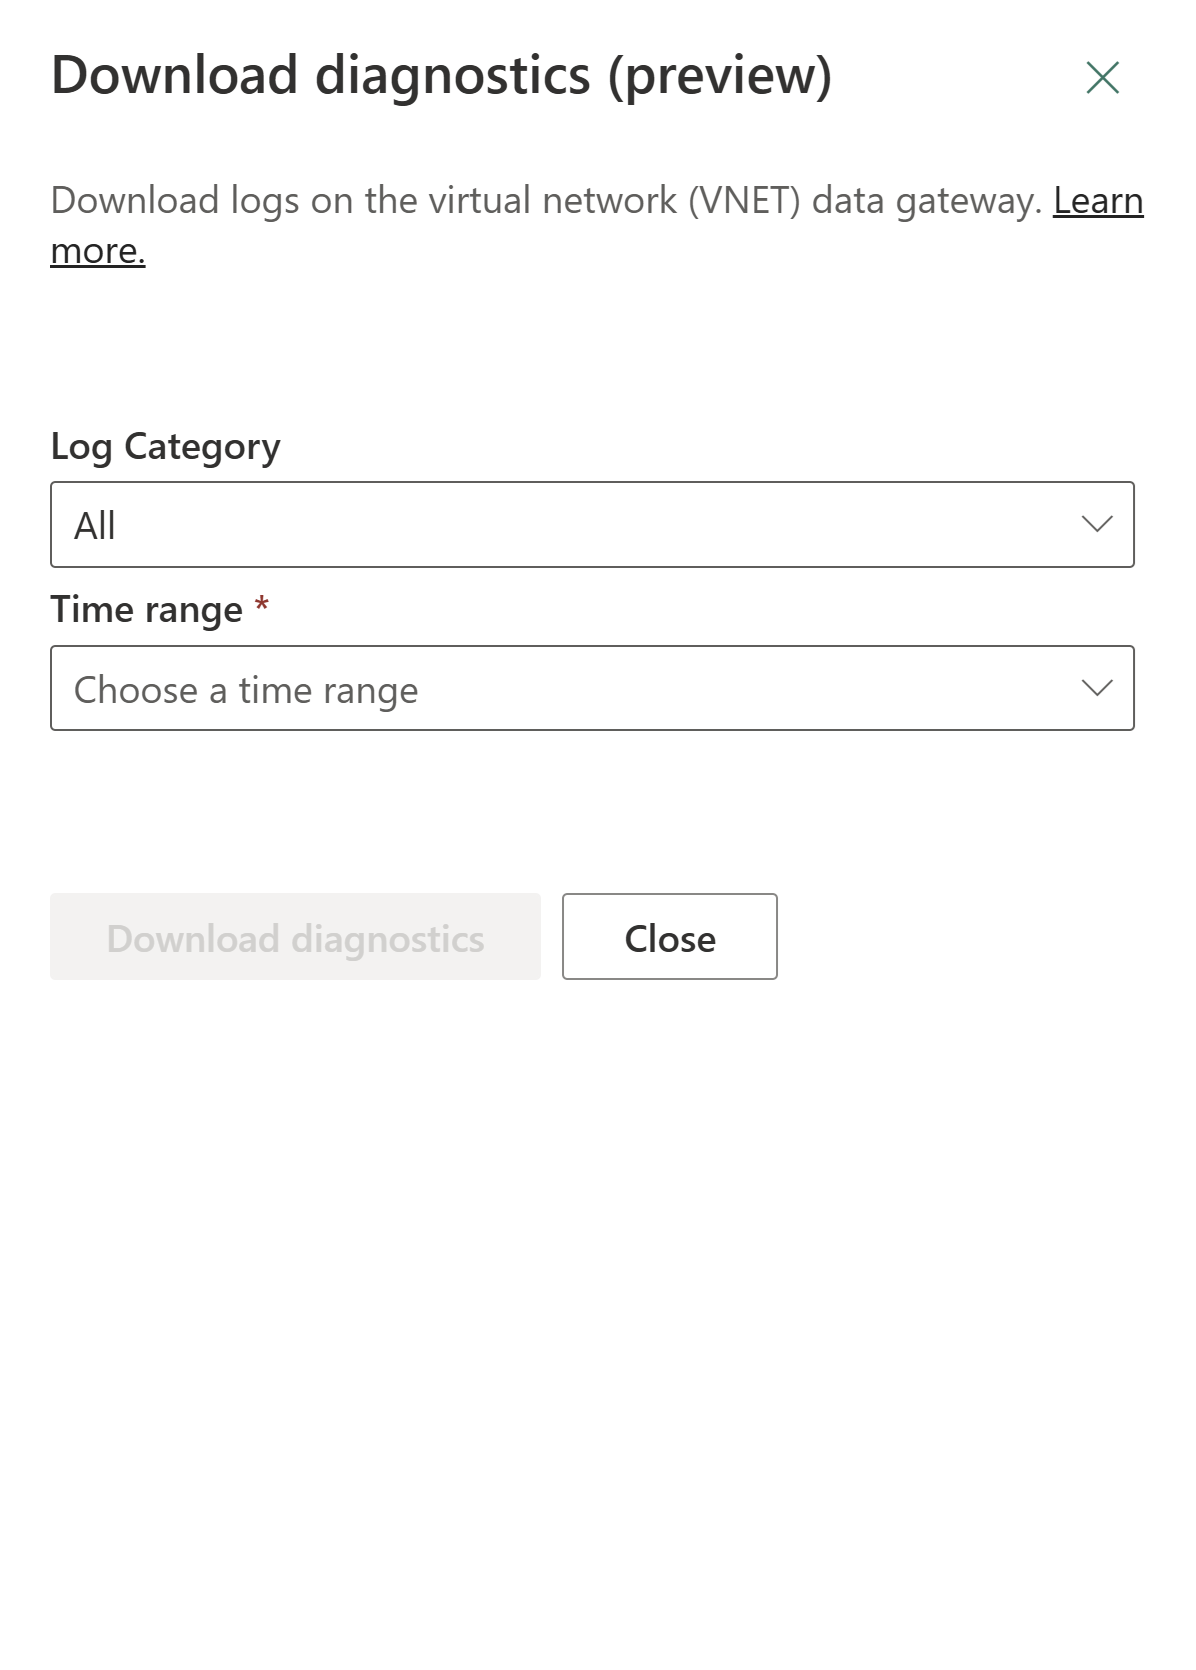
Task: Click the Log Category chevron arrow
Action: point(1097,524)
